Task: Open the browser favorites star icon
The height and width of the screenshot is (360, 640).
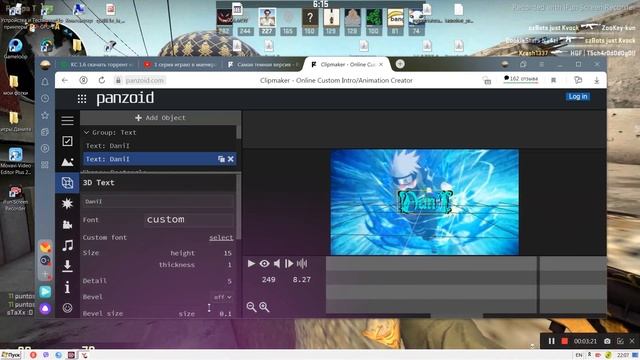Action: (45, 116)
